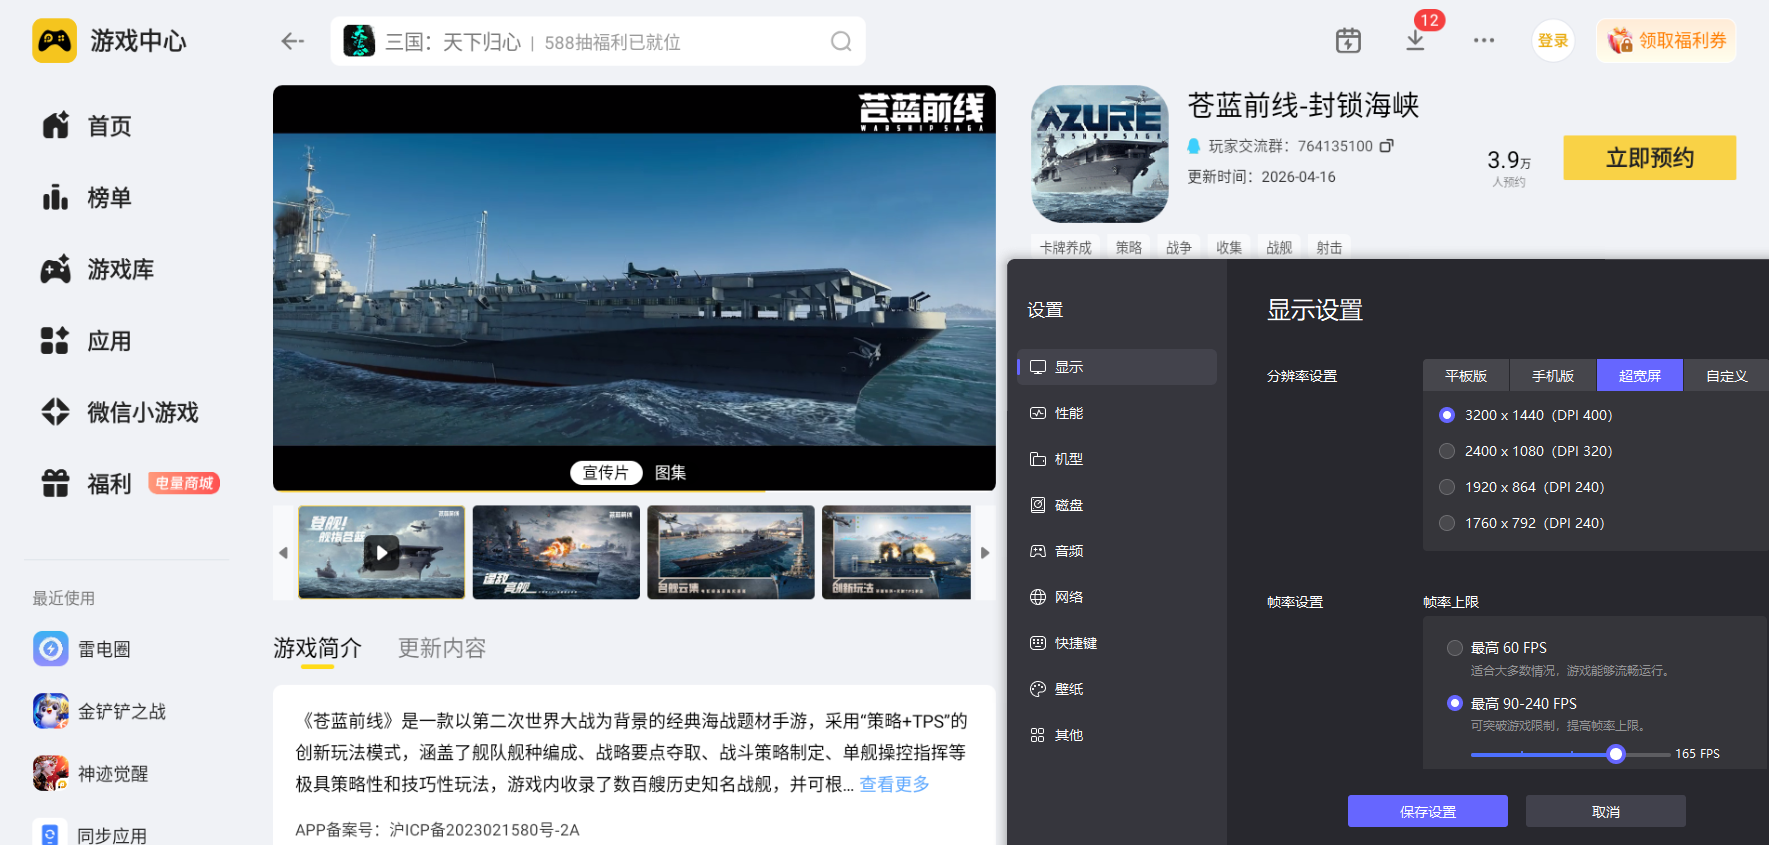Viewport: 1769px width, 845px height.
Task: Select 2400 x 1080 resolution option
Action: click(x=1447, y=451)
